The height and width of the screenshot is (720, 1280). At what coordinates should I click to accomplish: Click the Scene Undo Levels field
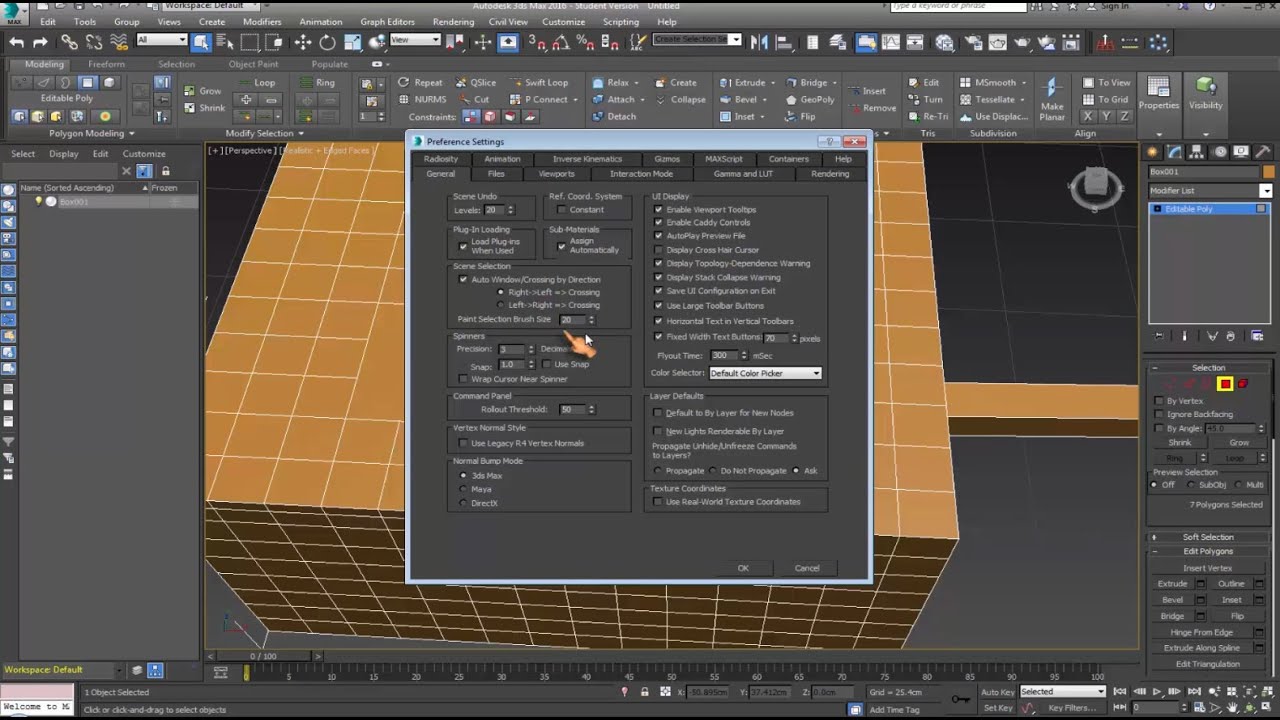[x=493, y=210]
